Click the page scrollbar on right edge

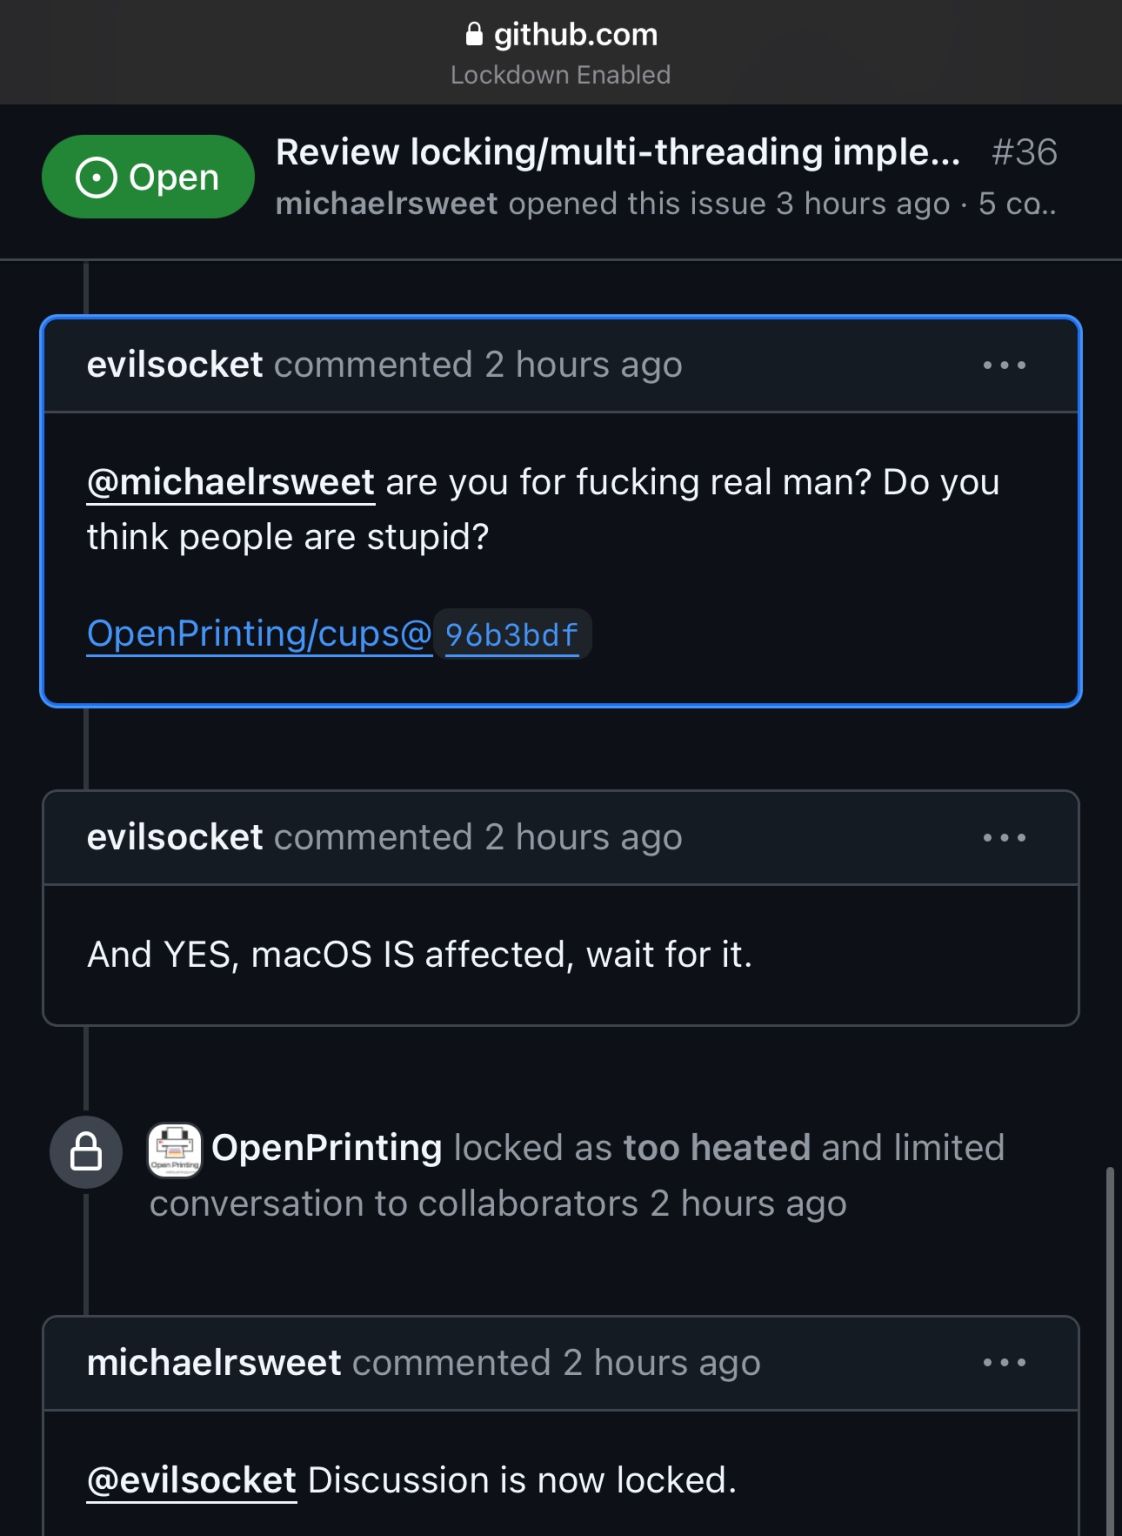1109,1350
